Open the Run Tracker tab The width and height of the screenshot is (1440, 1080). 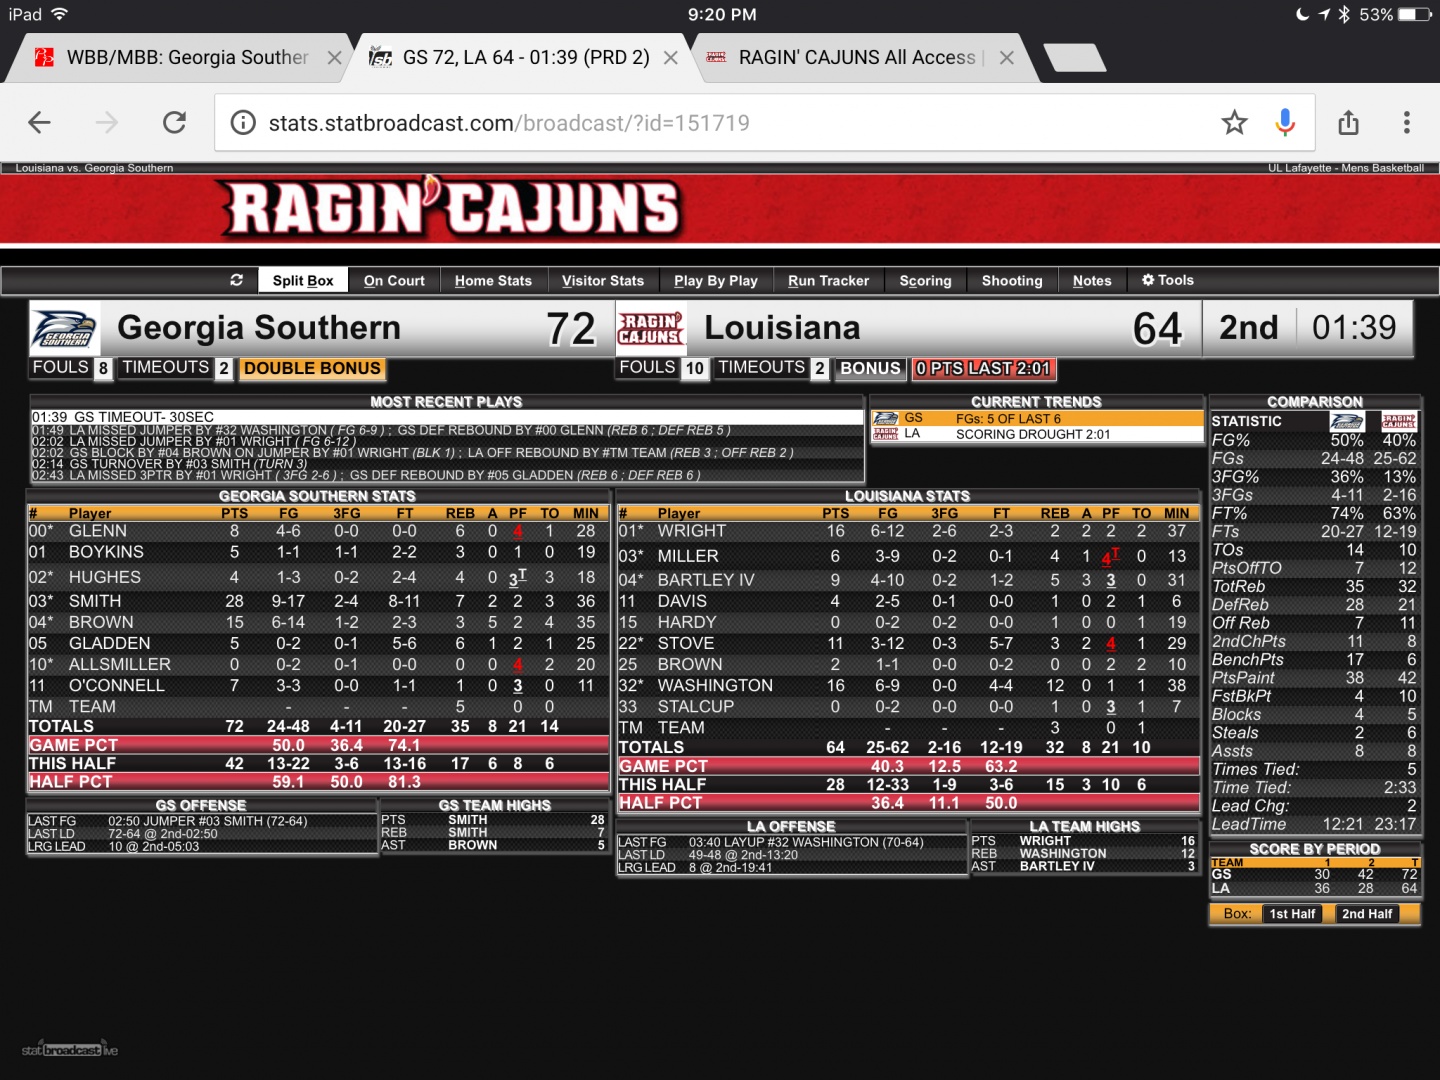(x=828, y=281)
